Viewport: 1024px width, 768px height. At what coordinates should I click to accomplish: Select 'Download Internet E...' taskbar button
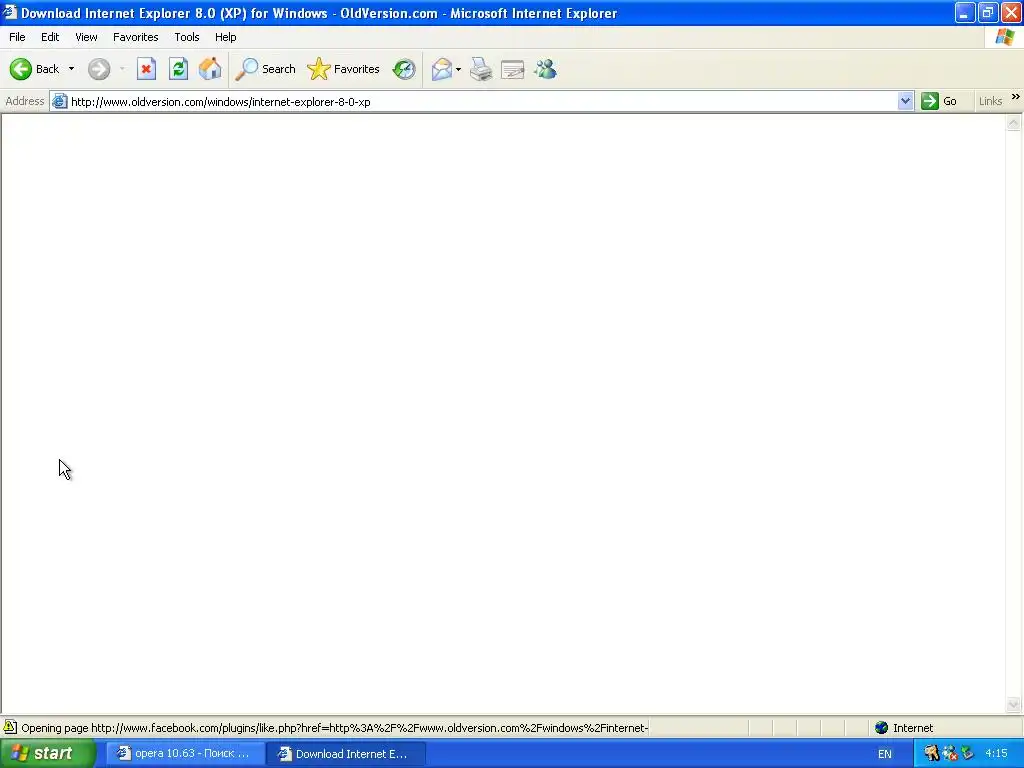coord(346,754)
